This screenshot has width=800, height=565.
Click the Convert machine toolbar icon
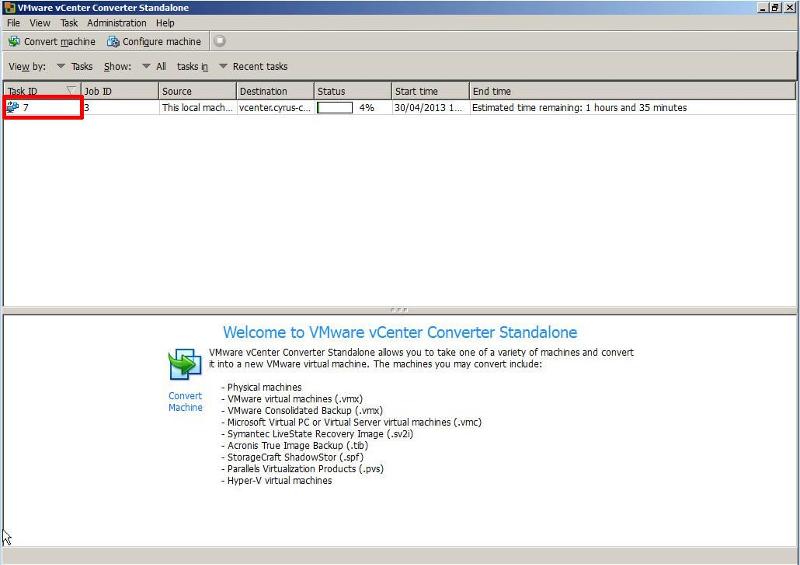[x=14, y=41]
